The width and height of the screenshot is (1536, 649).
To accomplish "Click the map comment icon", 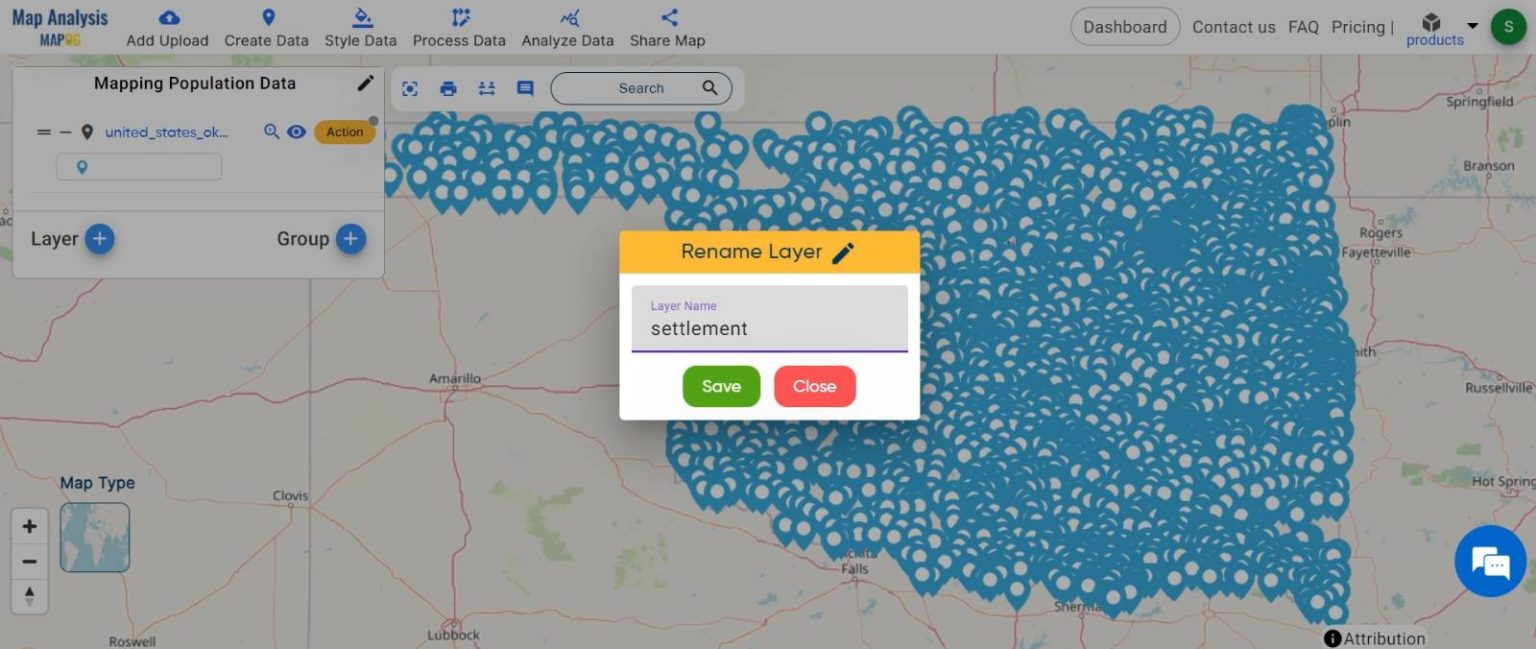I will pos(525,88).
